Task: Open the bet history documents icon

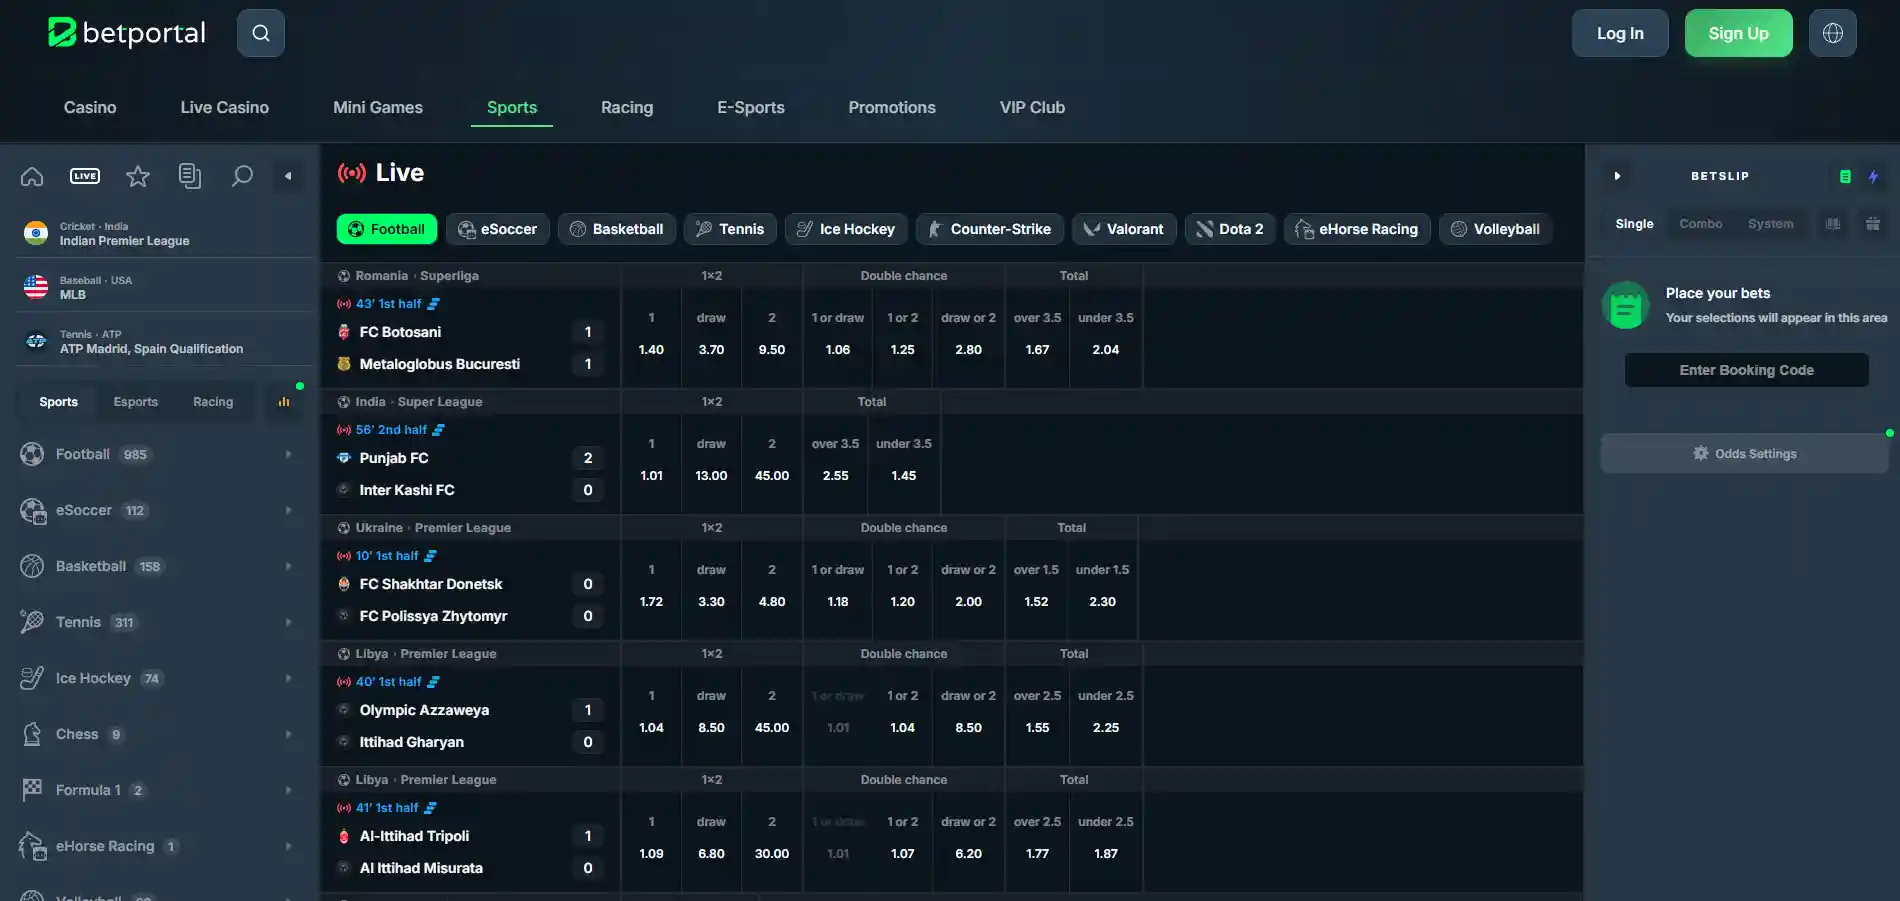Action: 190,176
